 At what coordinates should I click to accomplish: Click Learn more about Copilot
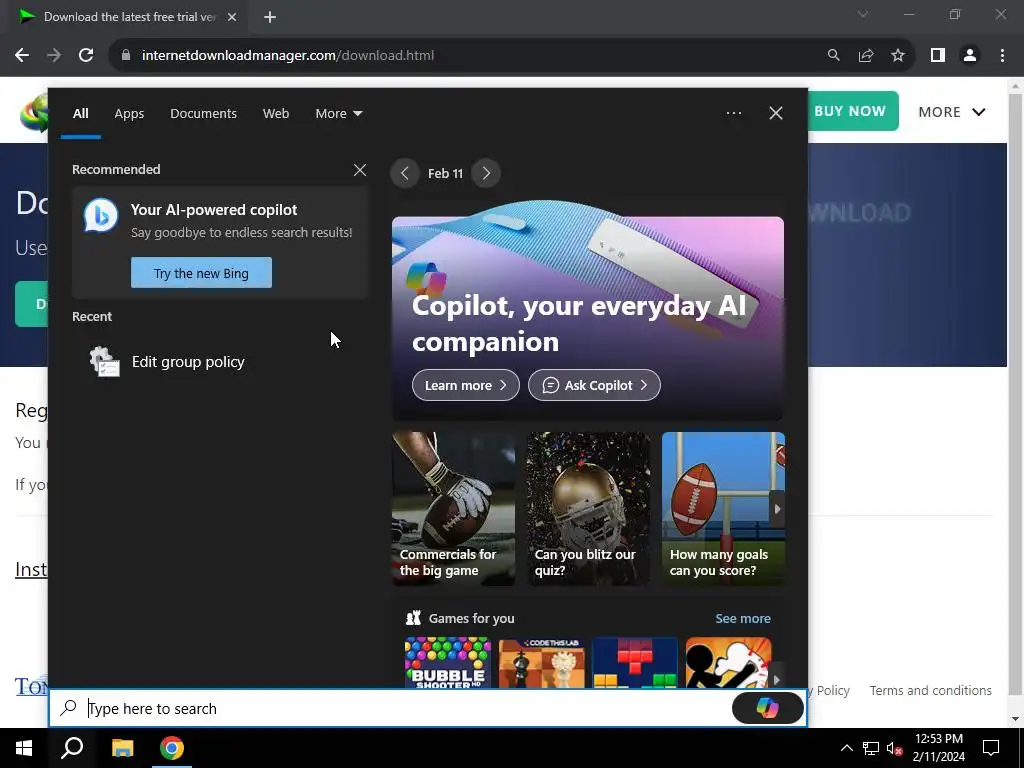[x=466, y=385]
